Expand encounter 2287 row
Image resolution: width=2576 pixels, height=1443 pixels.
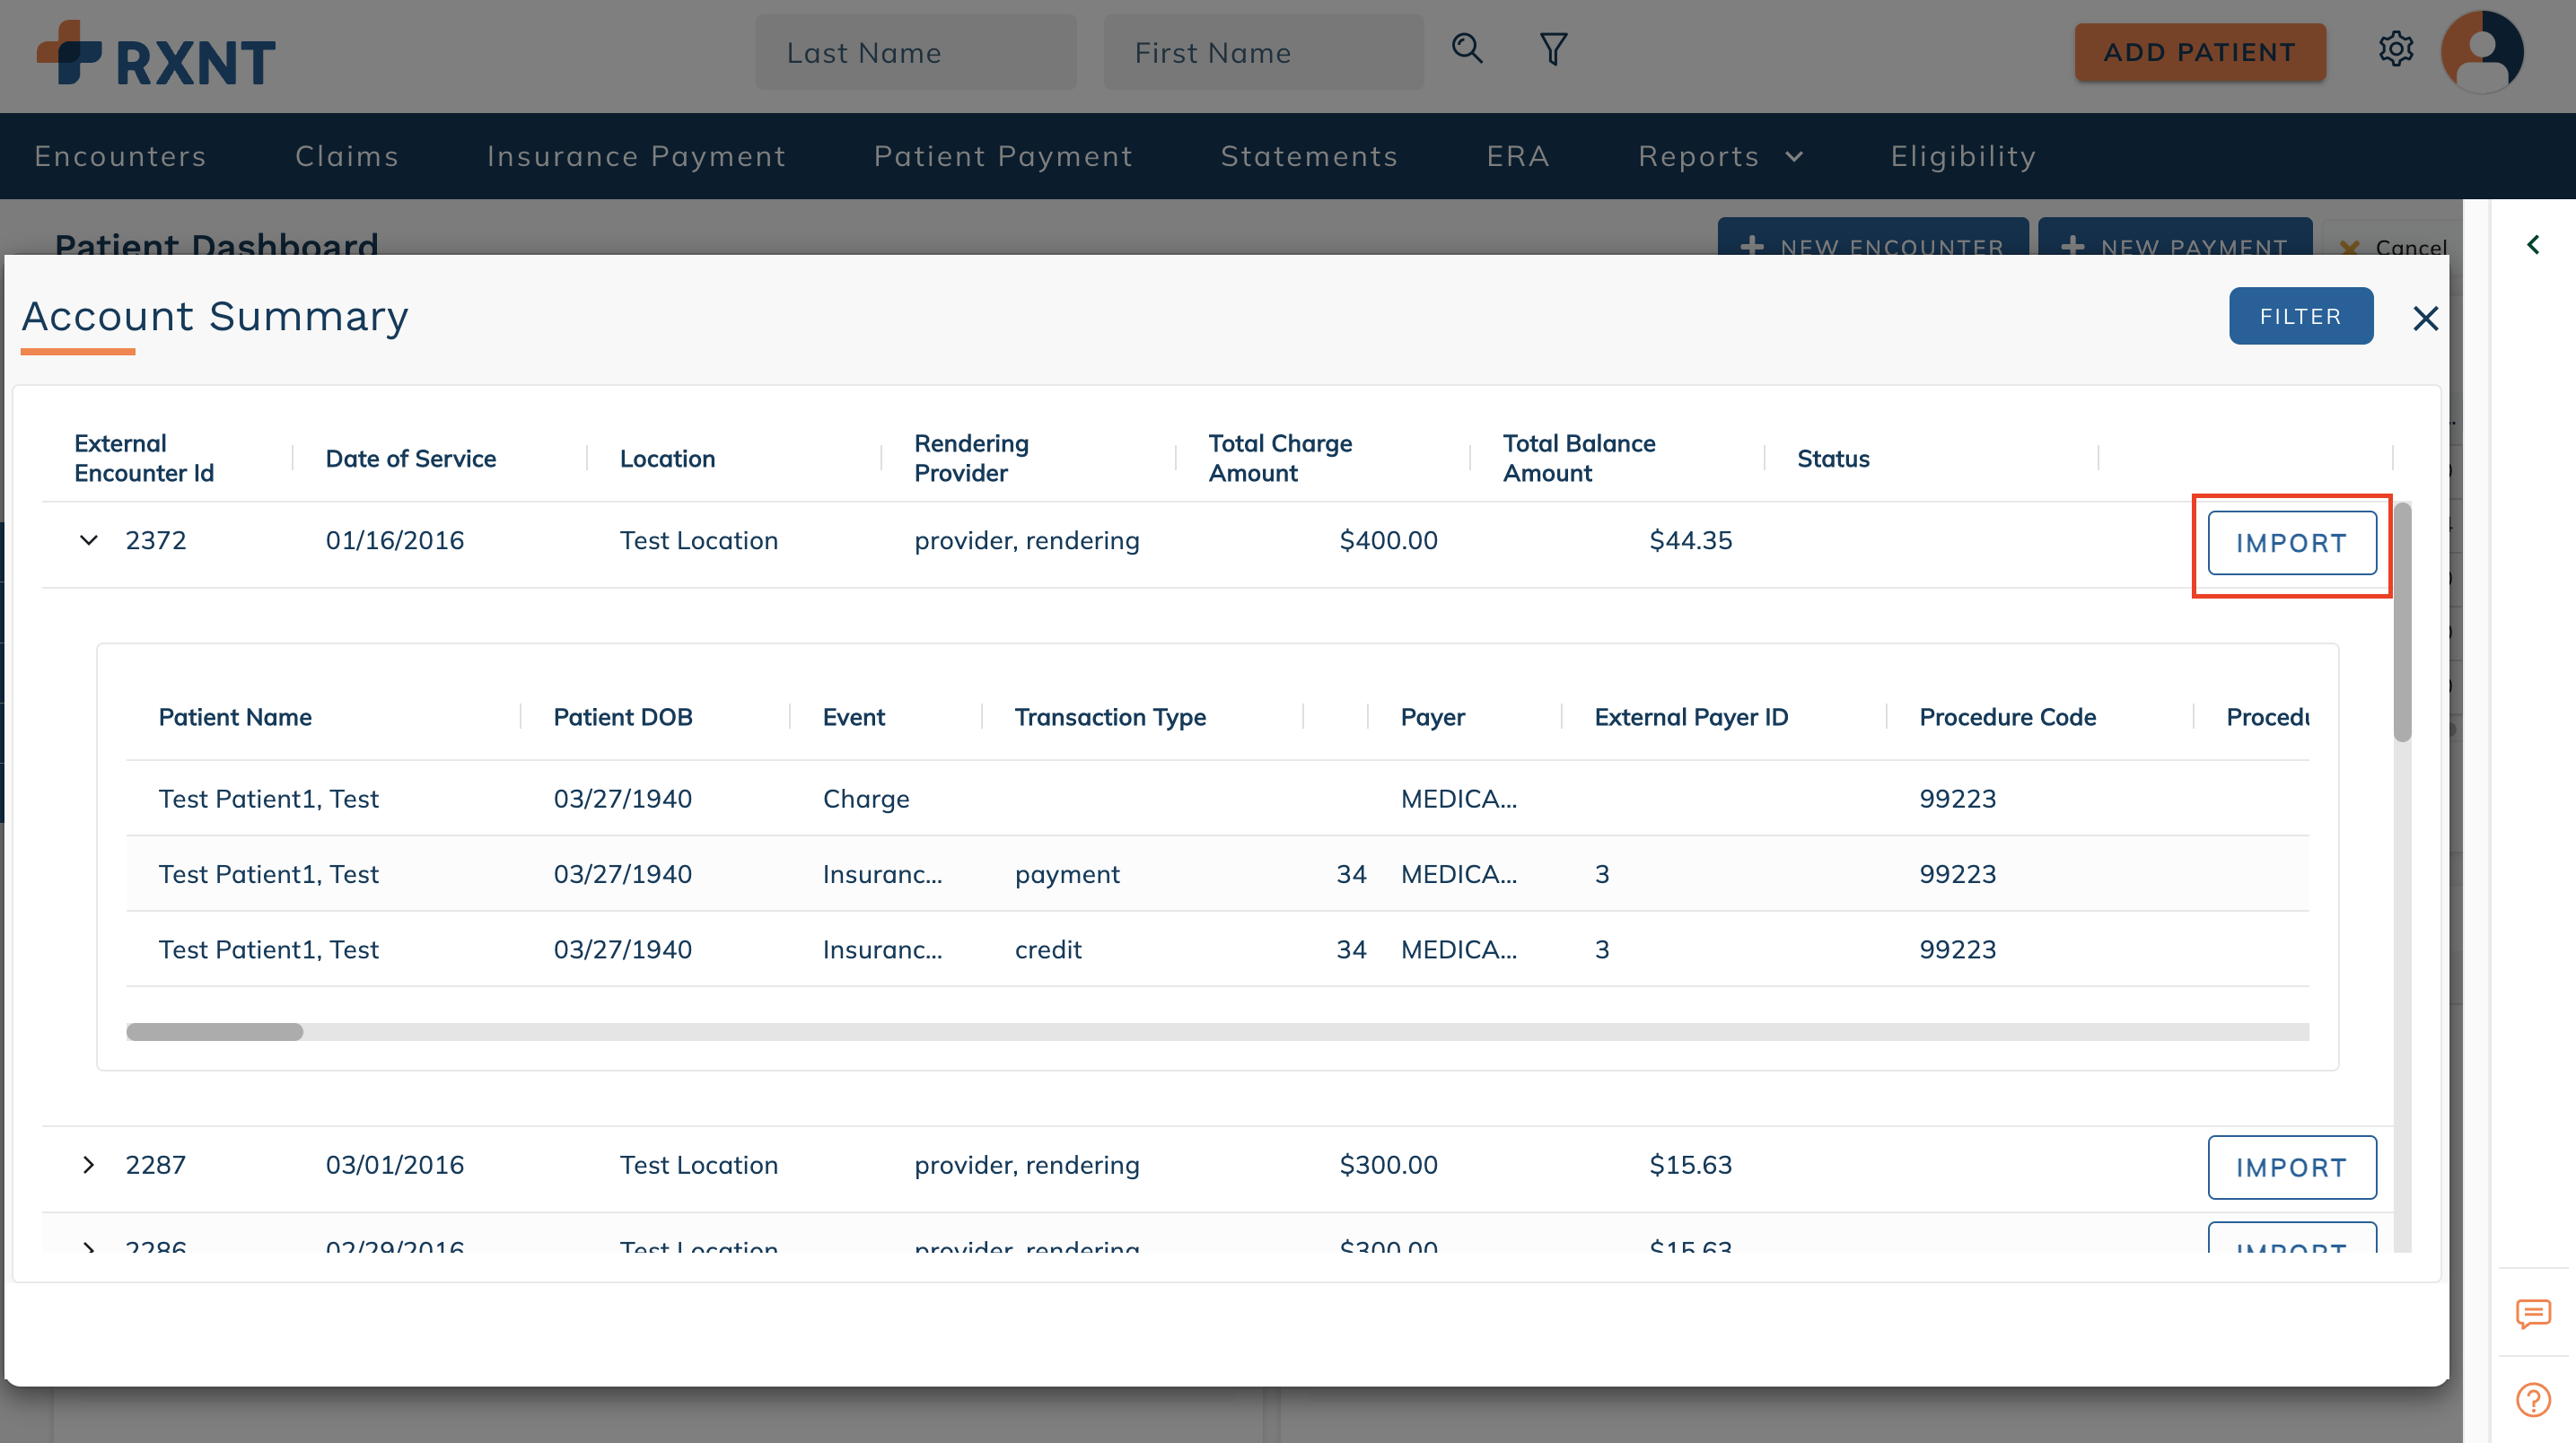(x=89, y=1165)
